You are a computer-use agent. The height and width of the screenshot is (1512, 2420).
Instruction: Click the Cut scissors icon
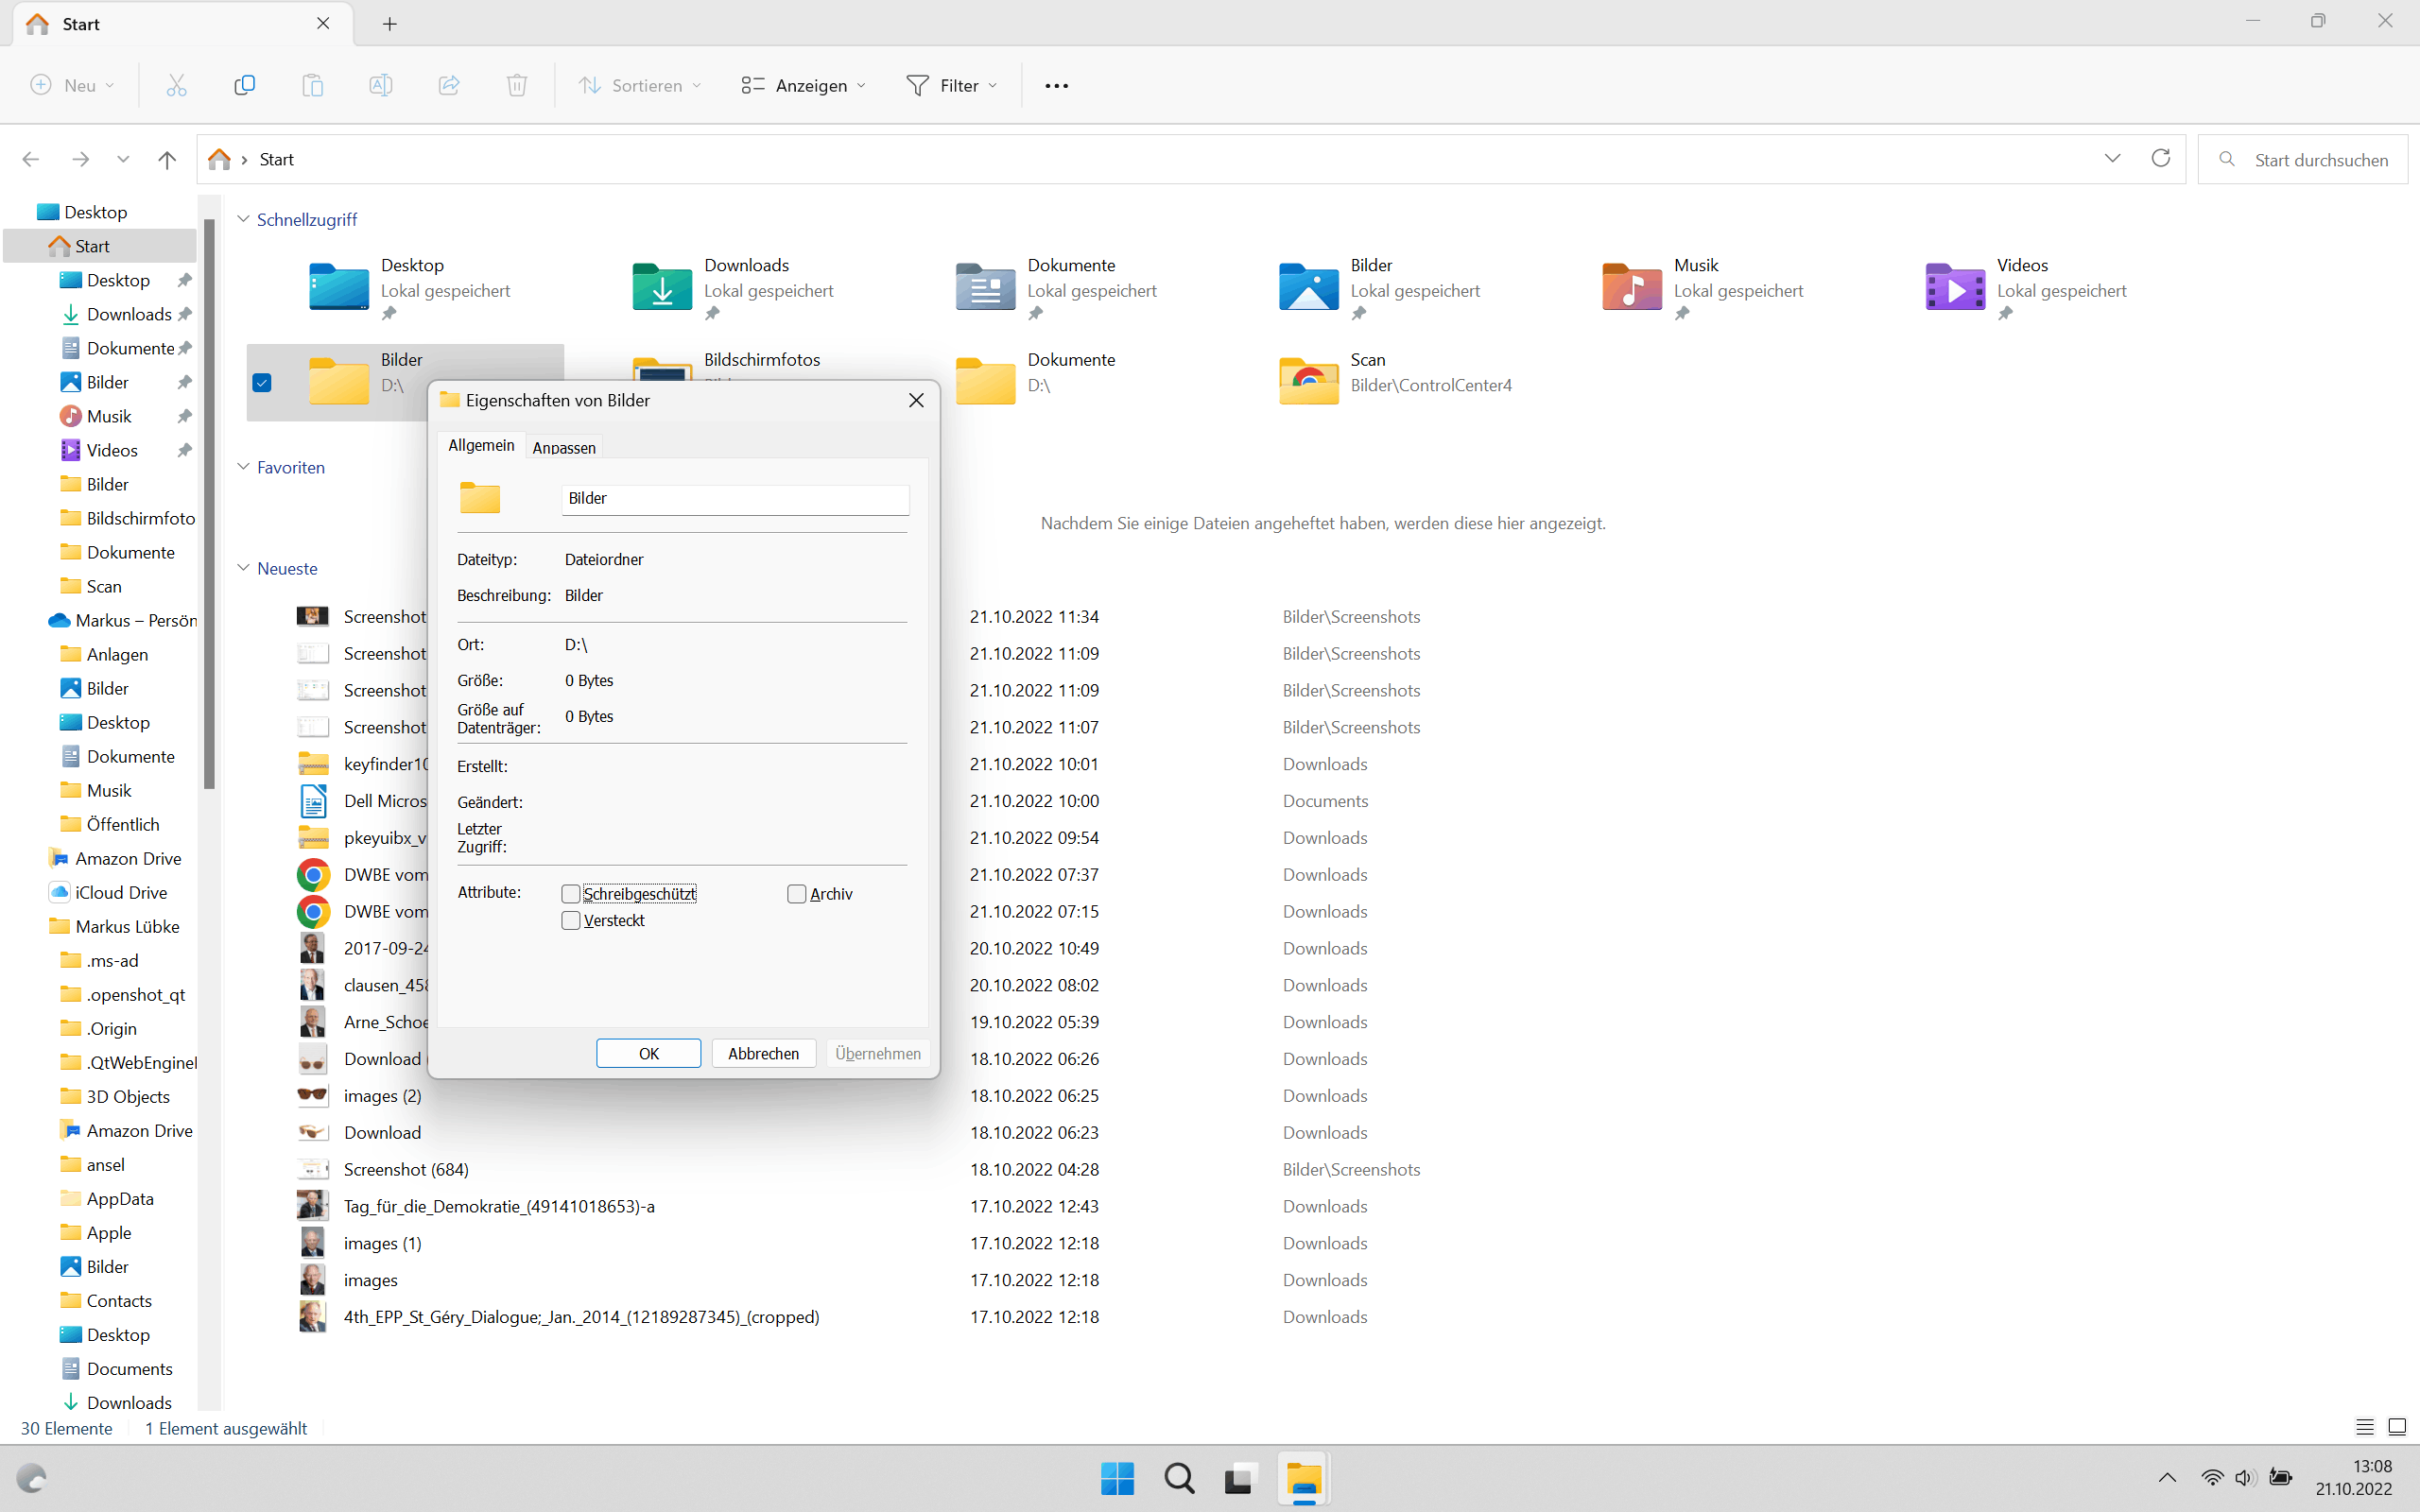click(x=176, y=85)
